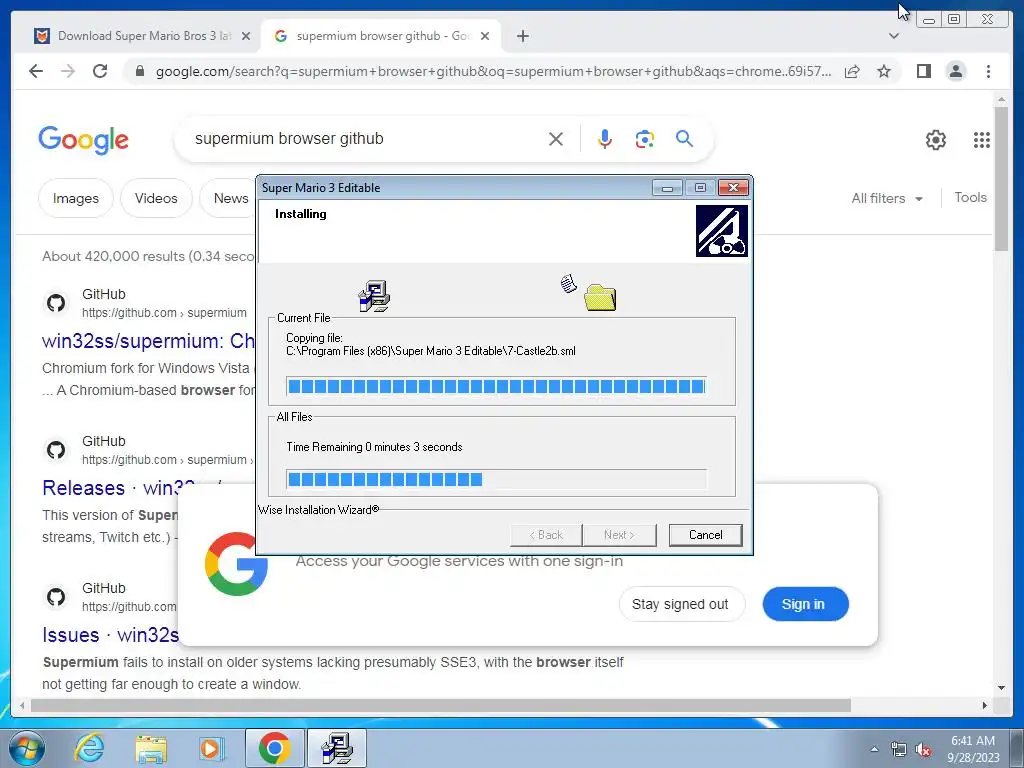Close the Download Super Mario Bros 3 tab
Screen dimensions: 1024x768
click(x=246, y=36)
